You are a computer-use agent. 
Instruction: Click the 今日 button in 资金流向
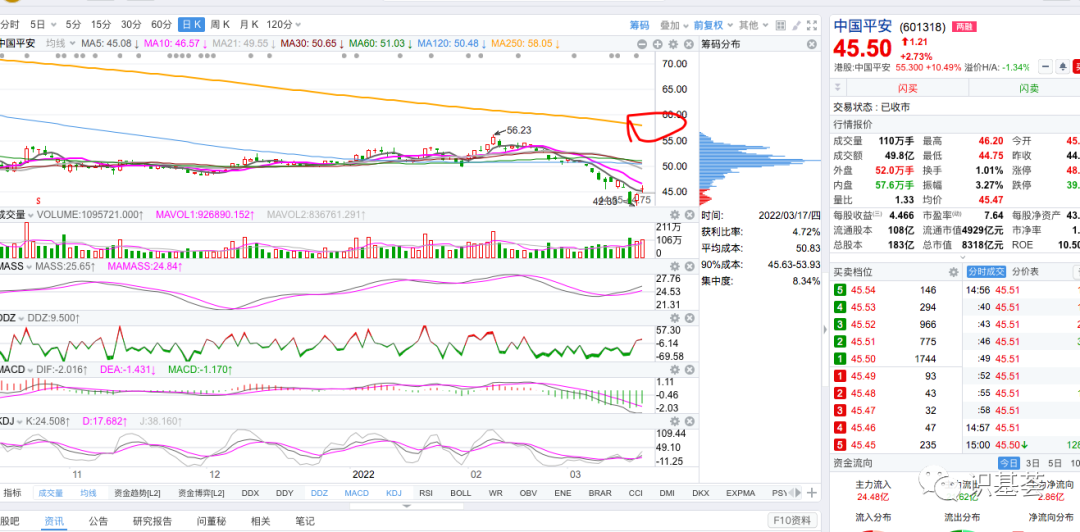pyautogui.click(x=1008, y=462)
